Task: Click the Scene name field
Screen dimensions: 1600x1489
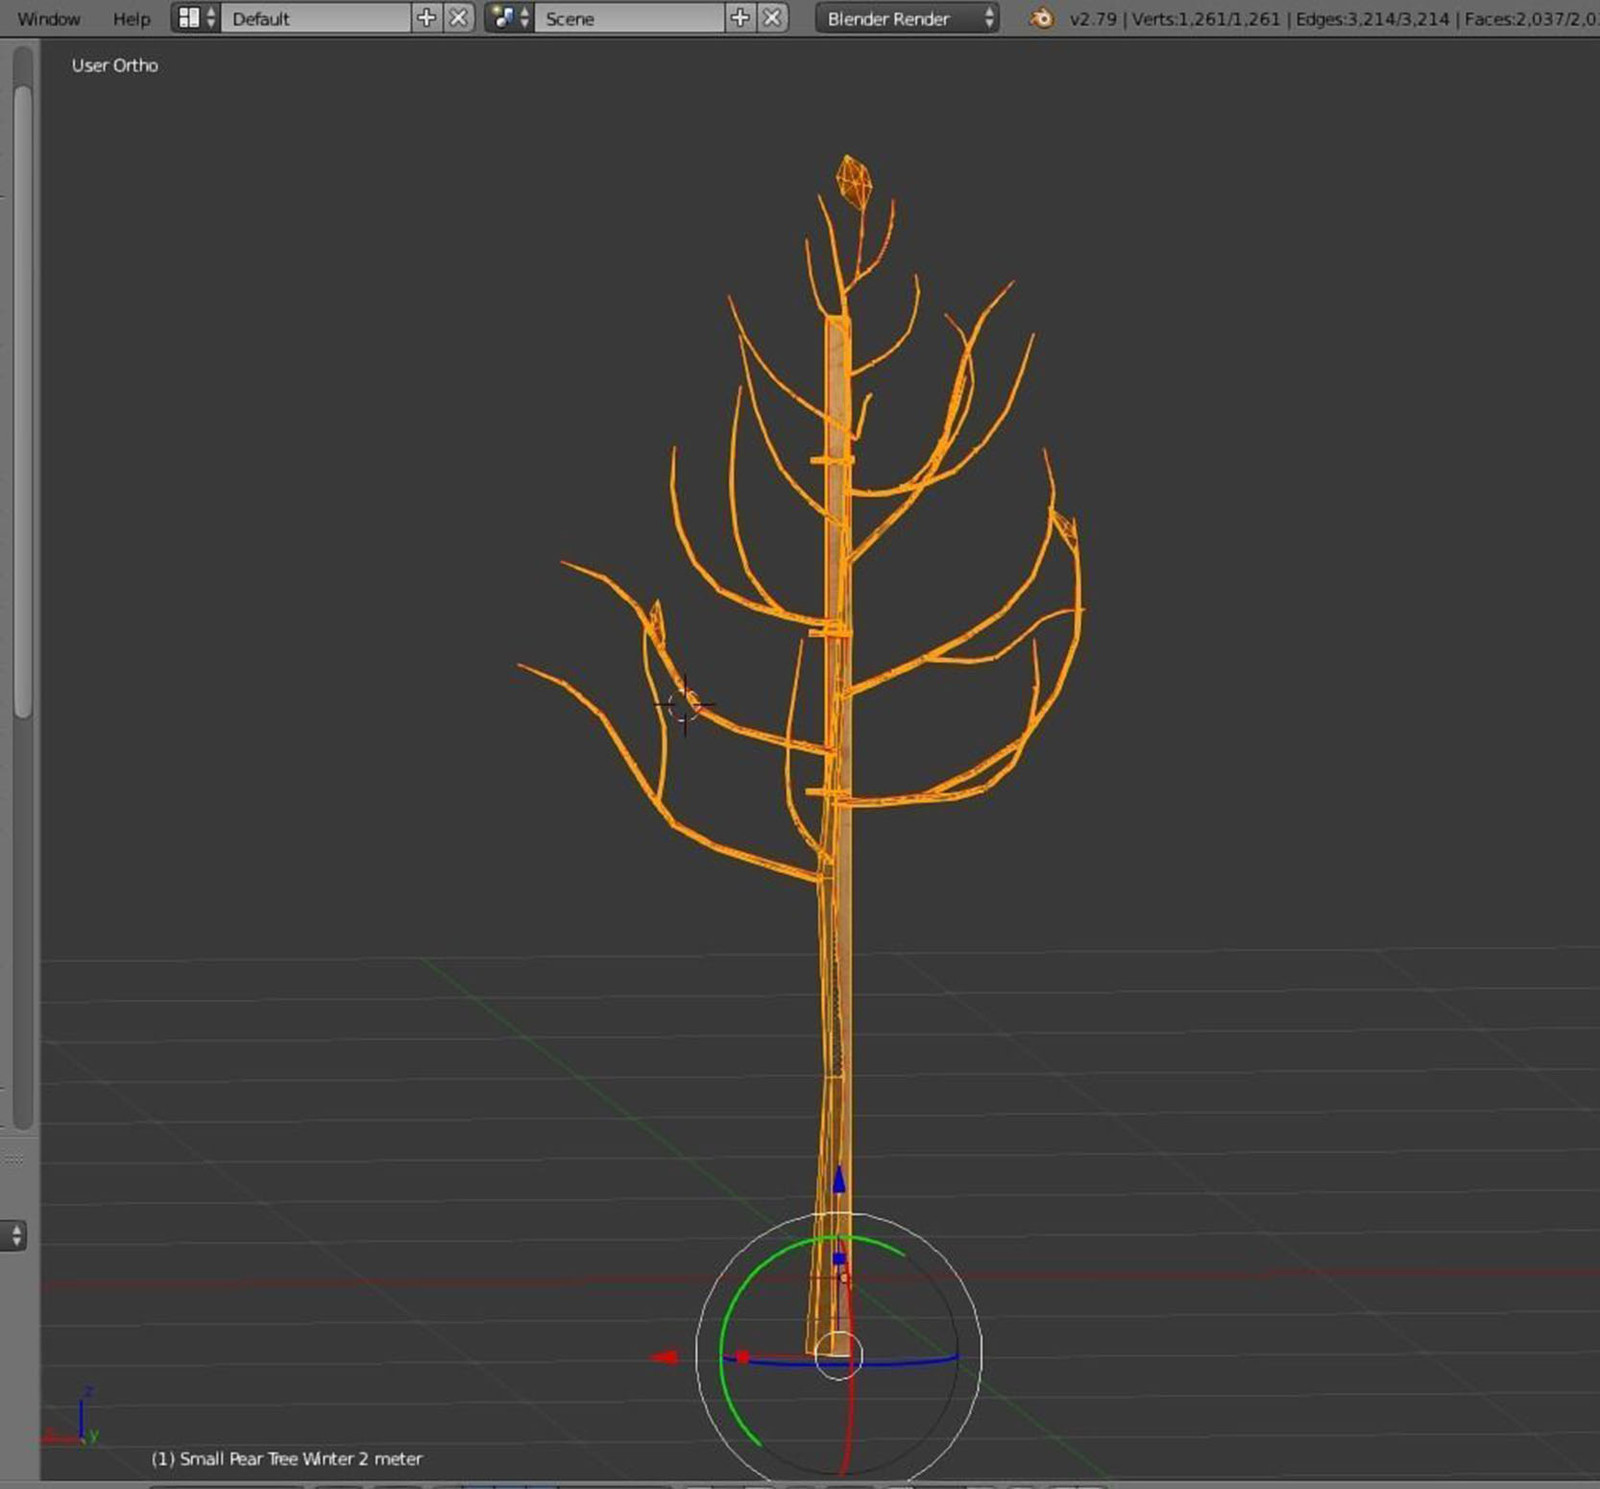Action: coord(629,18)
